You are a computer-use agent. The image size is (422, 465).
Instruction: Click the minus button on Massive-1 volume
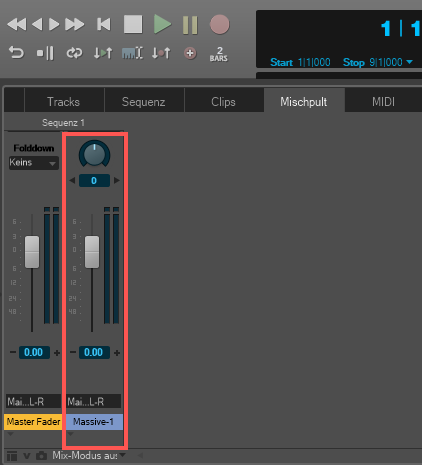73,352
